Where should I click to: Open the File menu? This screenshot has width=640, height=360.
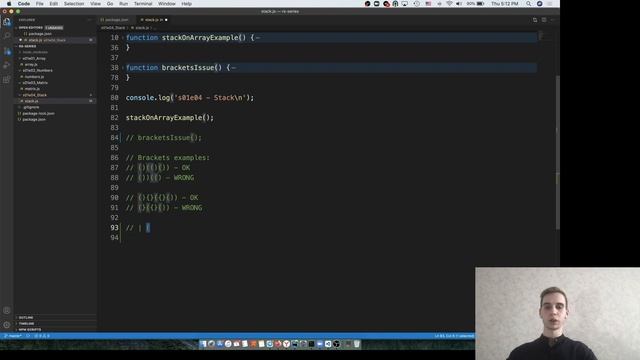point(40,4)
